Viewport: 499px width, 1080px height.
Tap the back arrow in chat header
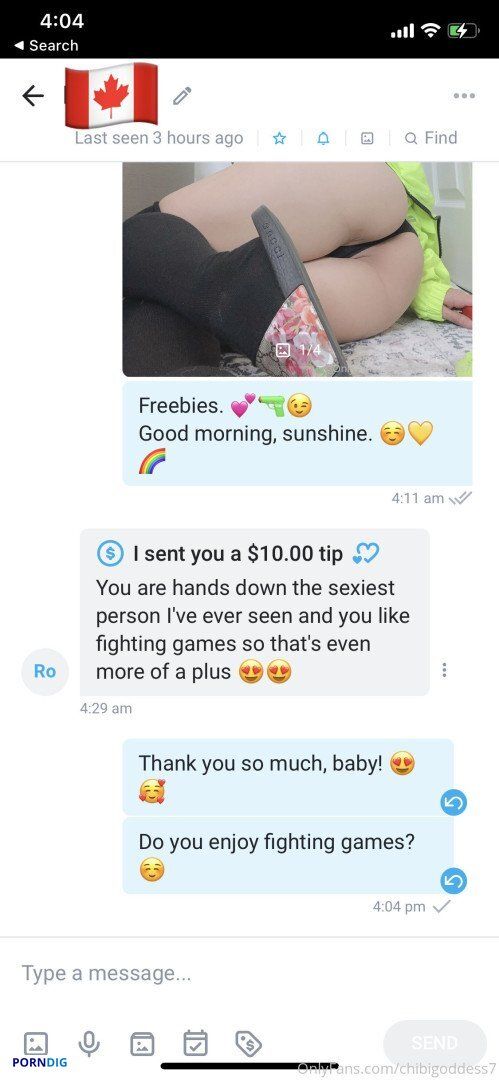tap(33, 96)
